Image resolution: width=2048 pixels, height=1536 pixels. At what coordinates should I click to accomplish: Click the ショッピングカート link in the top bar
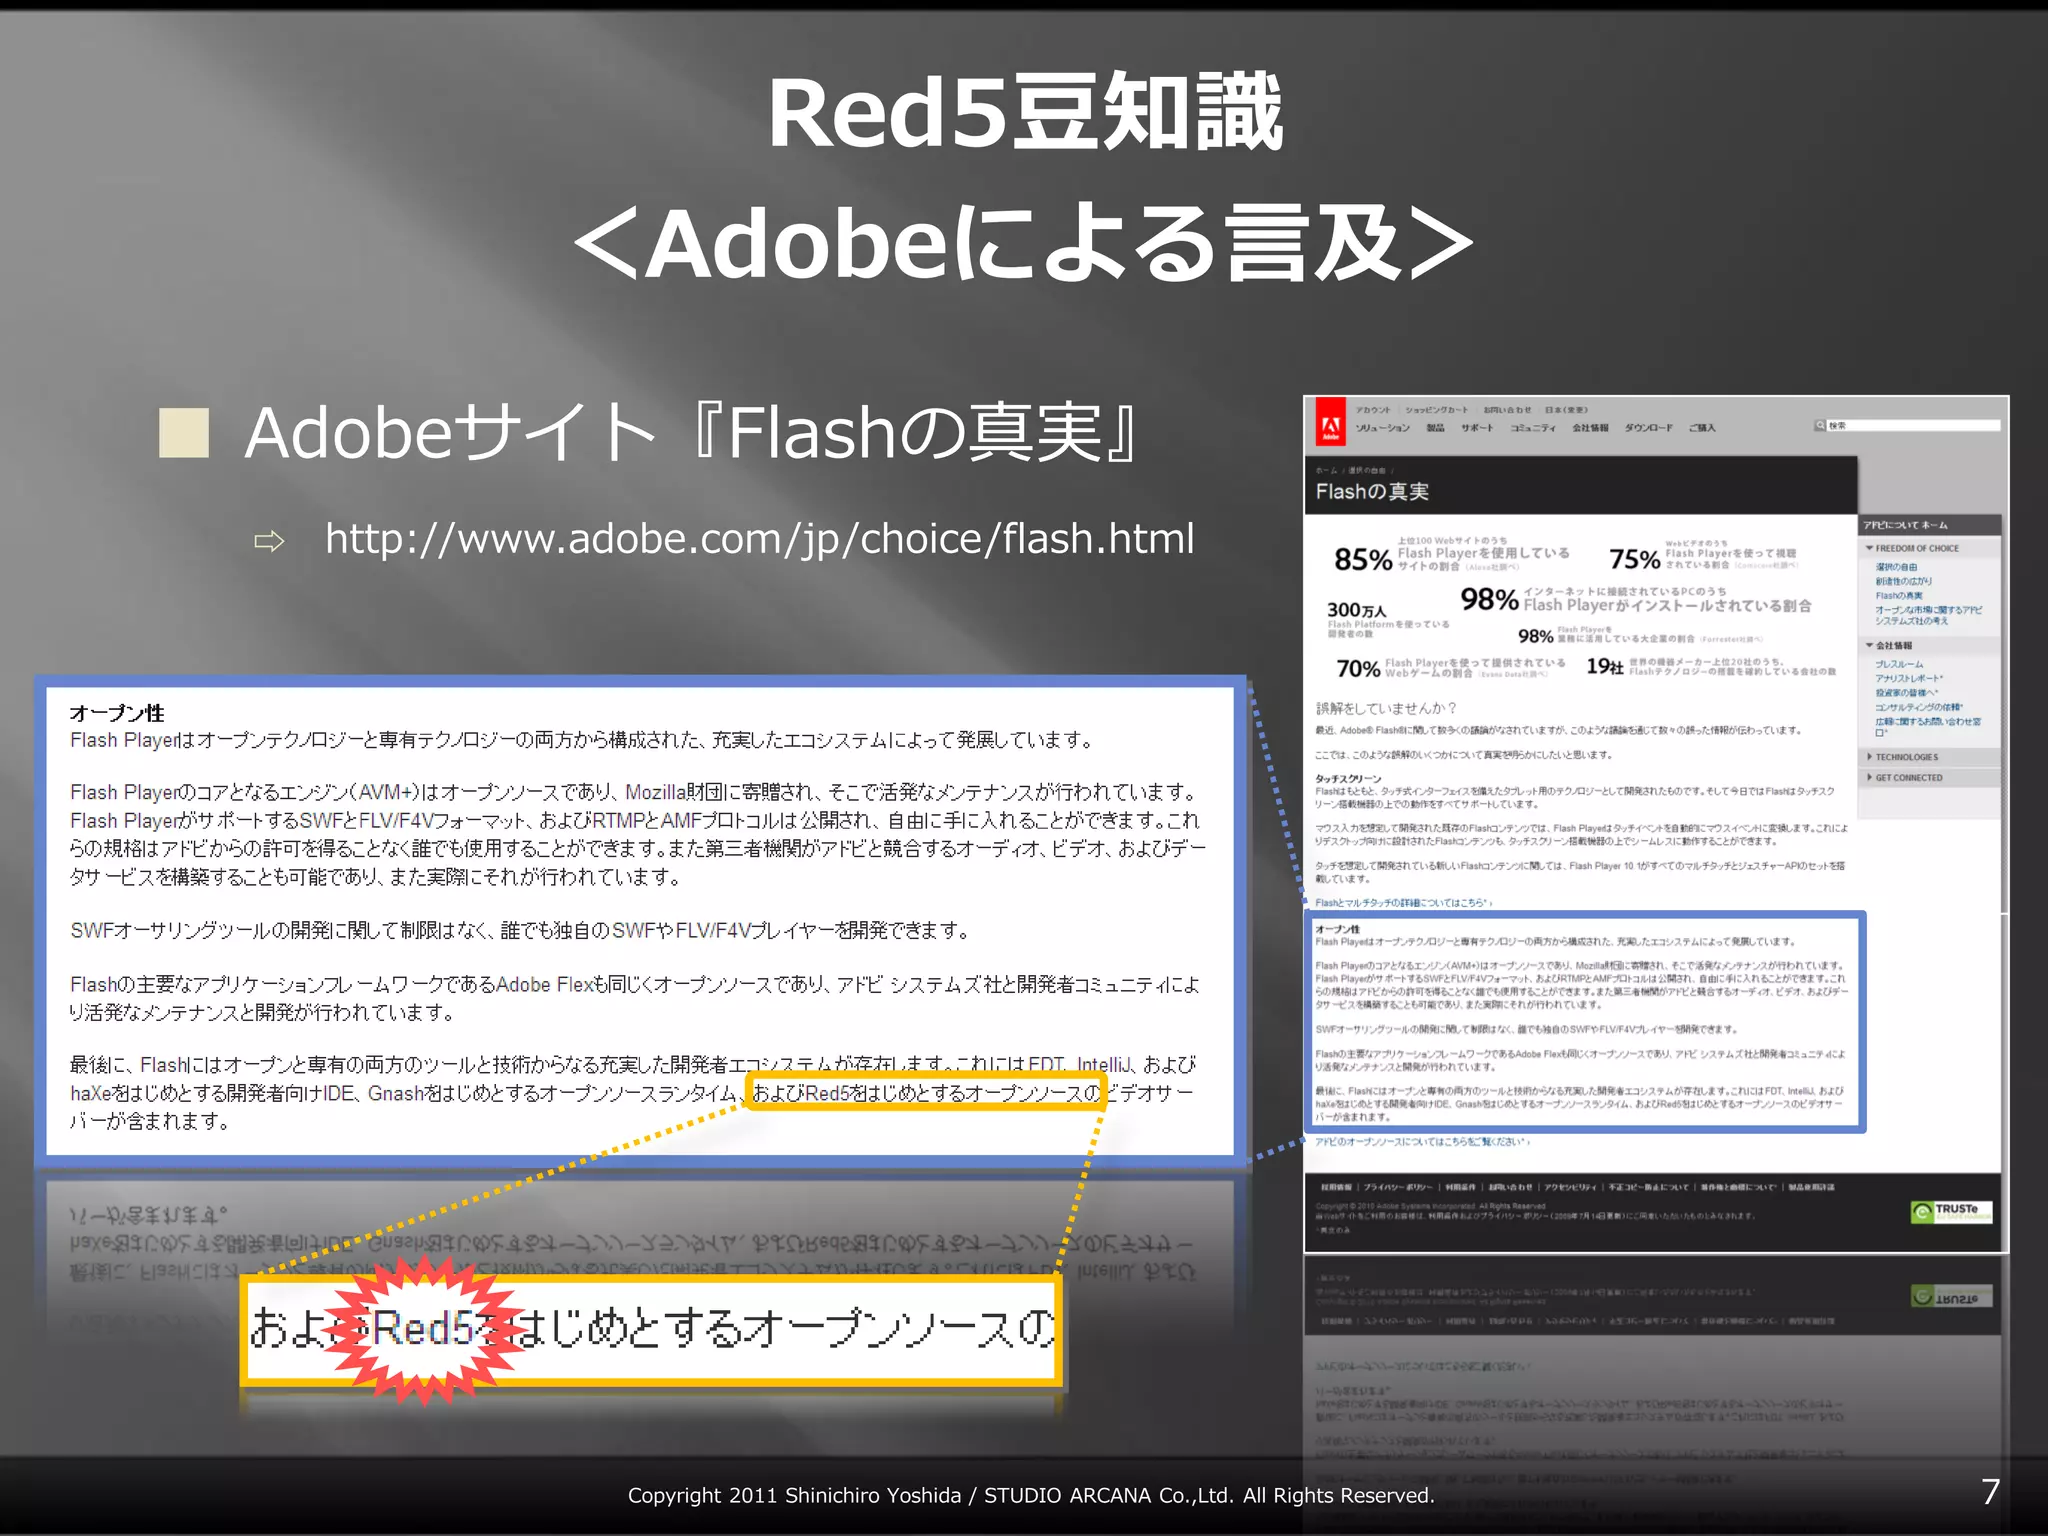(x=1437, y=410)
